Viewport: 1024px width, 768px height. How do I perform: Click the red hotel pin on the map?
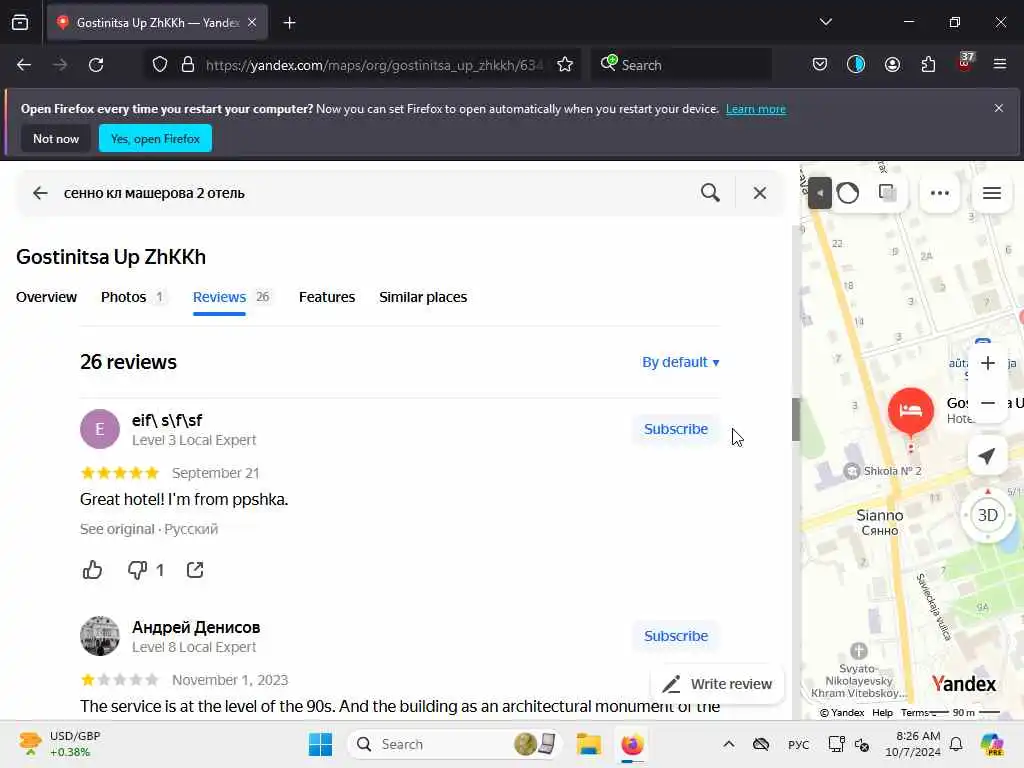pos(910,411)
